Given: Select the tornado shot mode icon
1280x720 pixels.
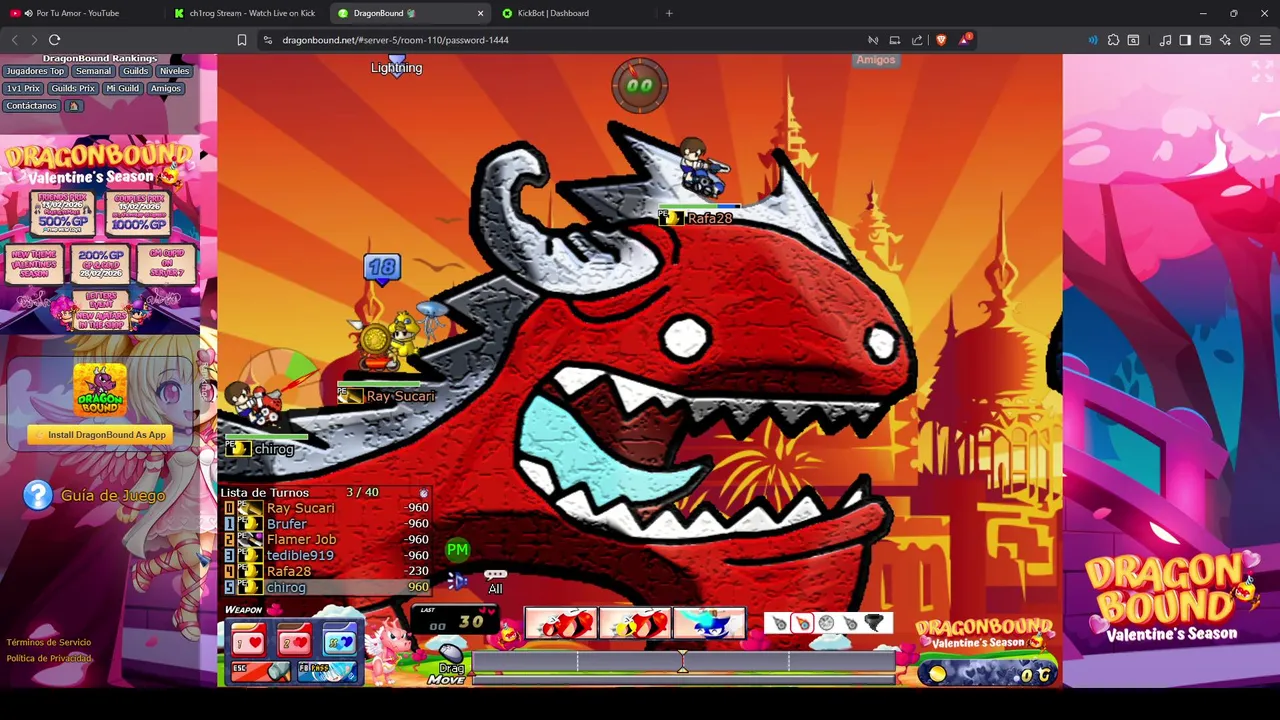Looking at the screenshot, I should click(x=874, y=624).
